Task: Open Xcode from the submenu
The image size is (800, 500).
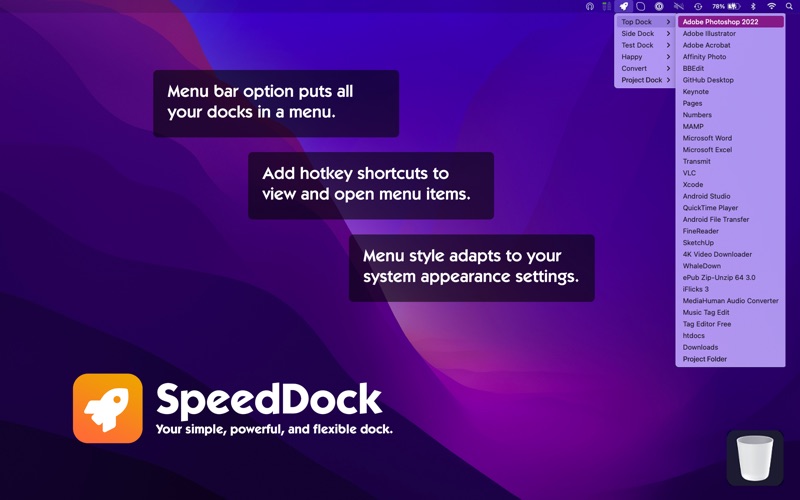Action: (x=731, y=185)
